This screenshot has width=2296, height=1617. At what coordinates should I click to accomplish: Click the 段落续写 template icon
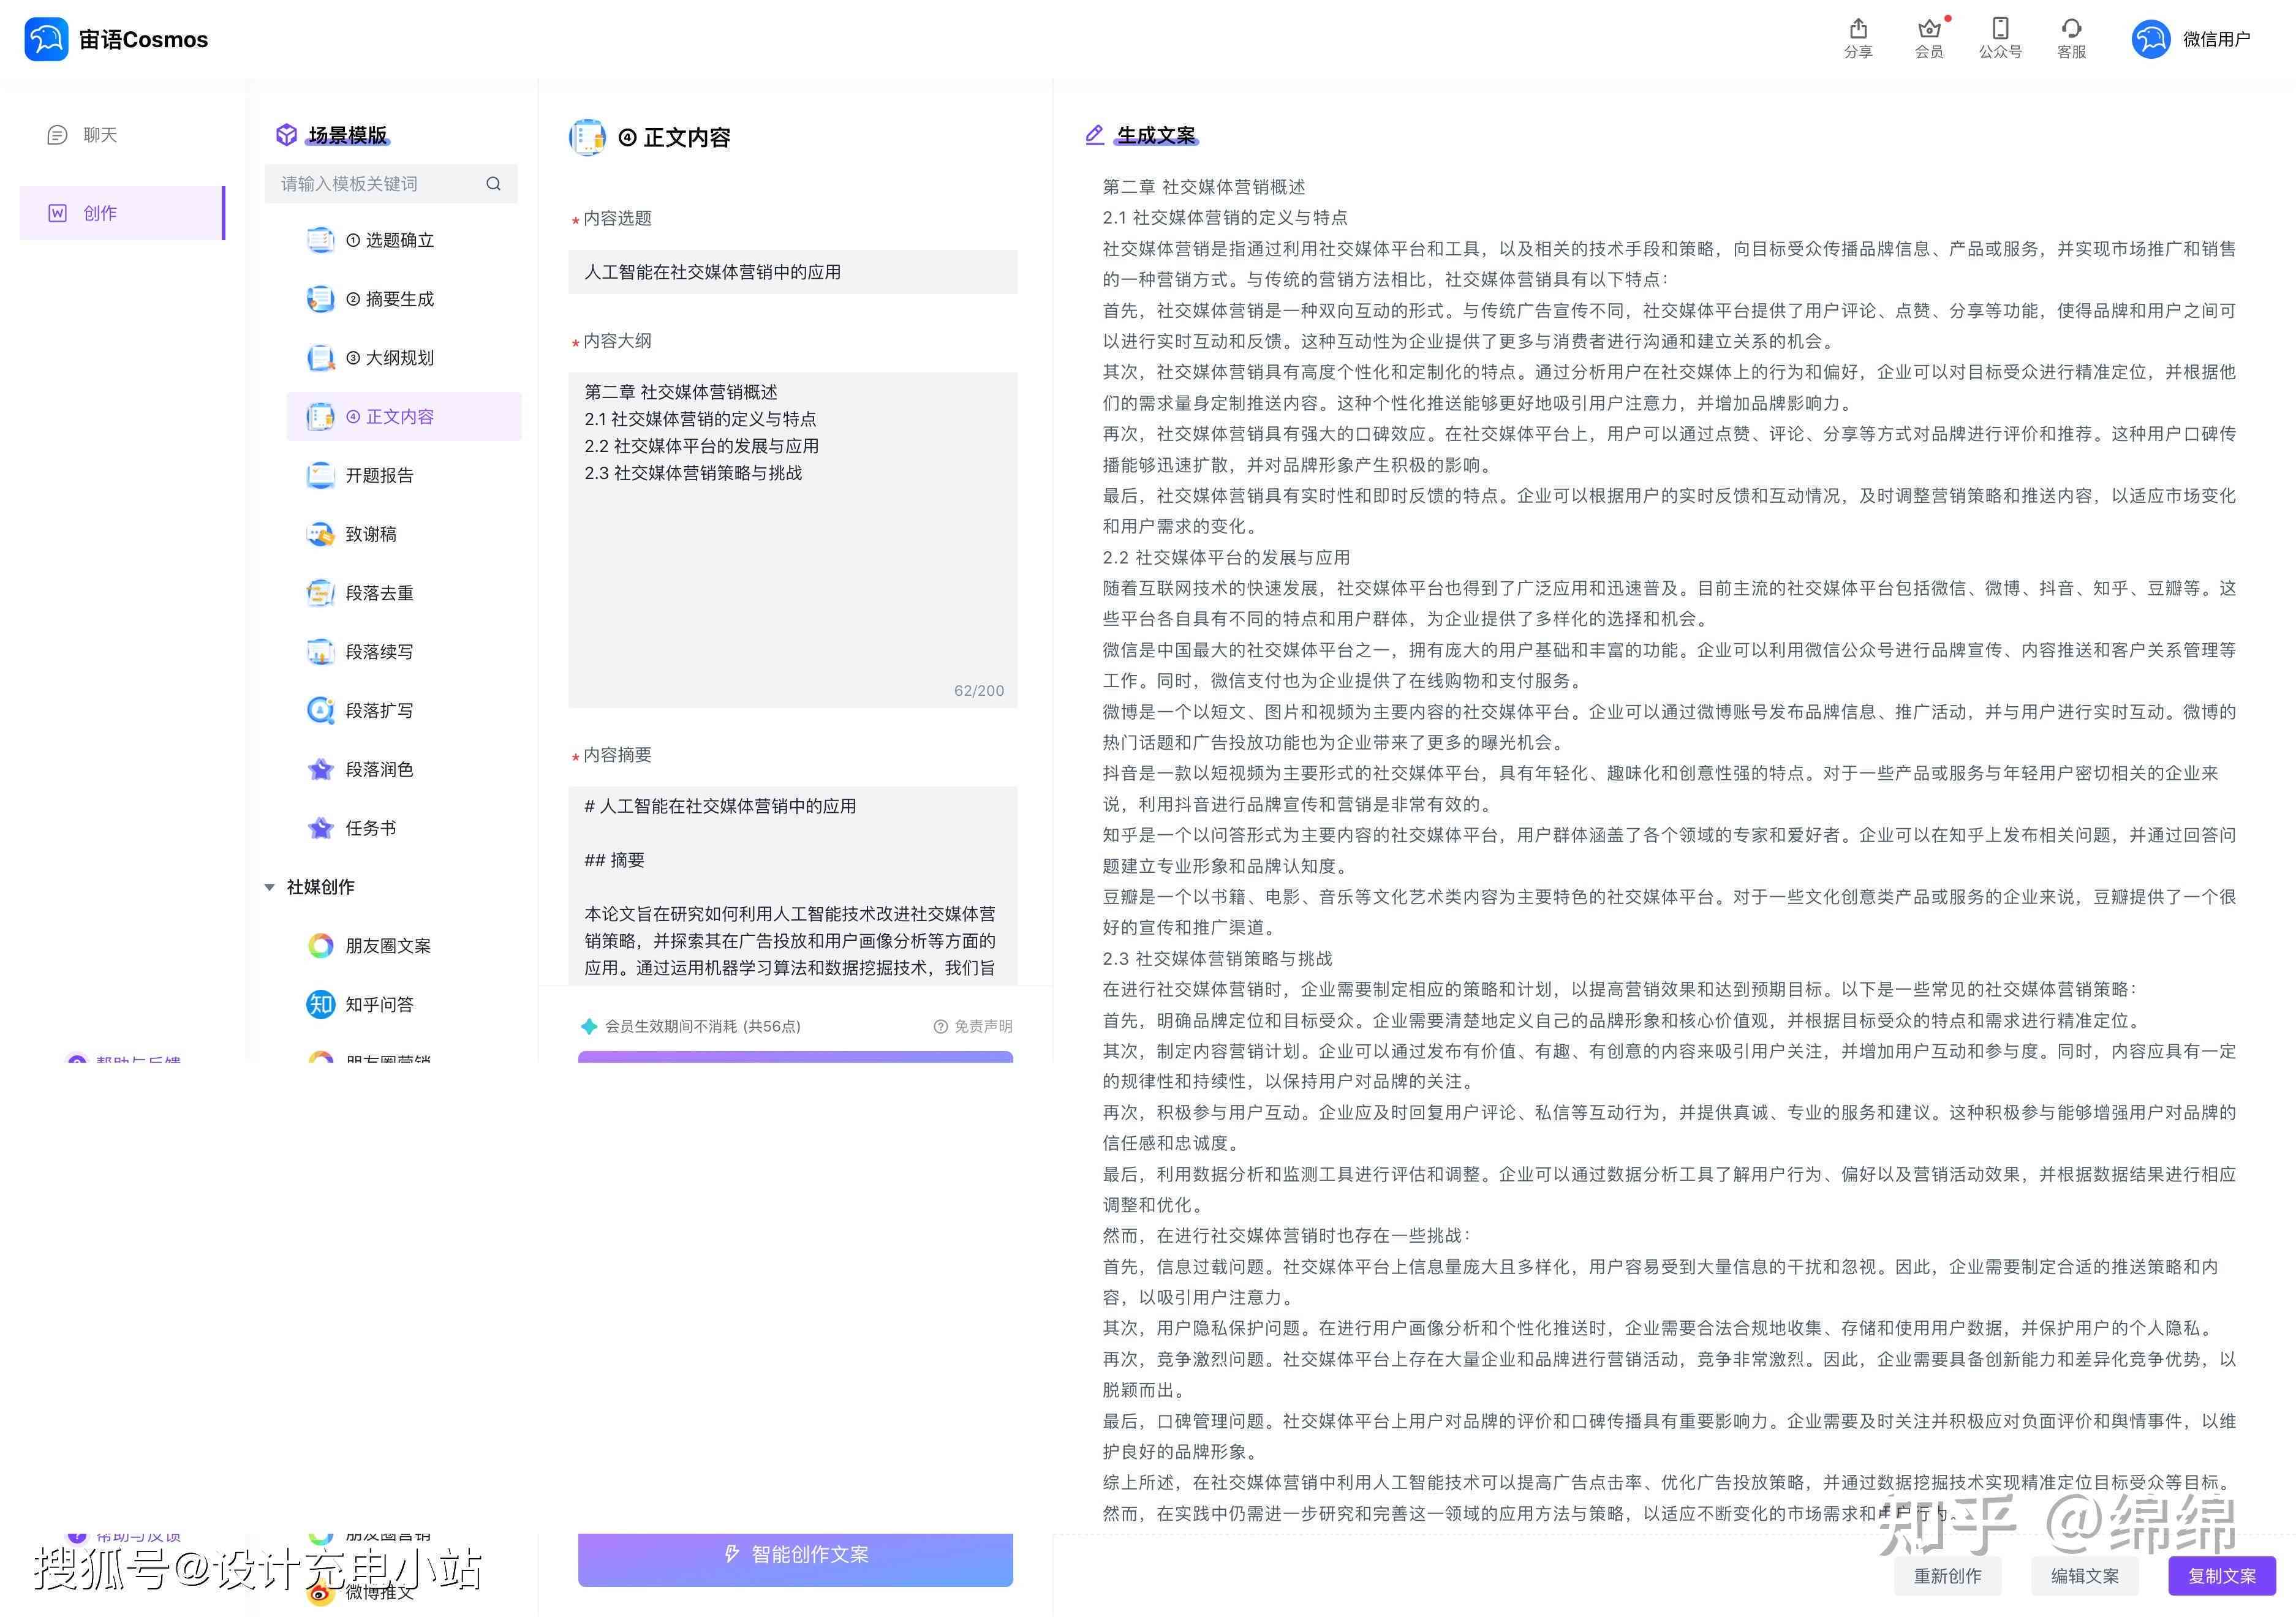[x=320, y=652]
